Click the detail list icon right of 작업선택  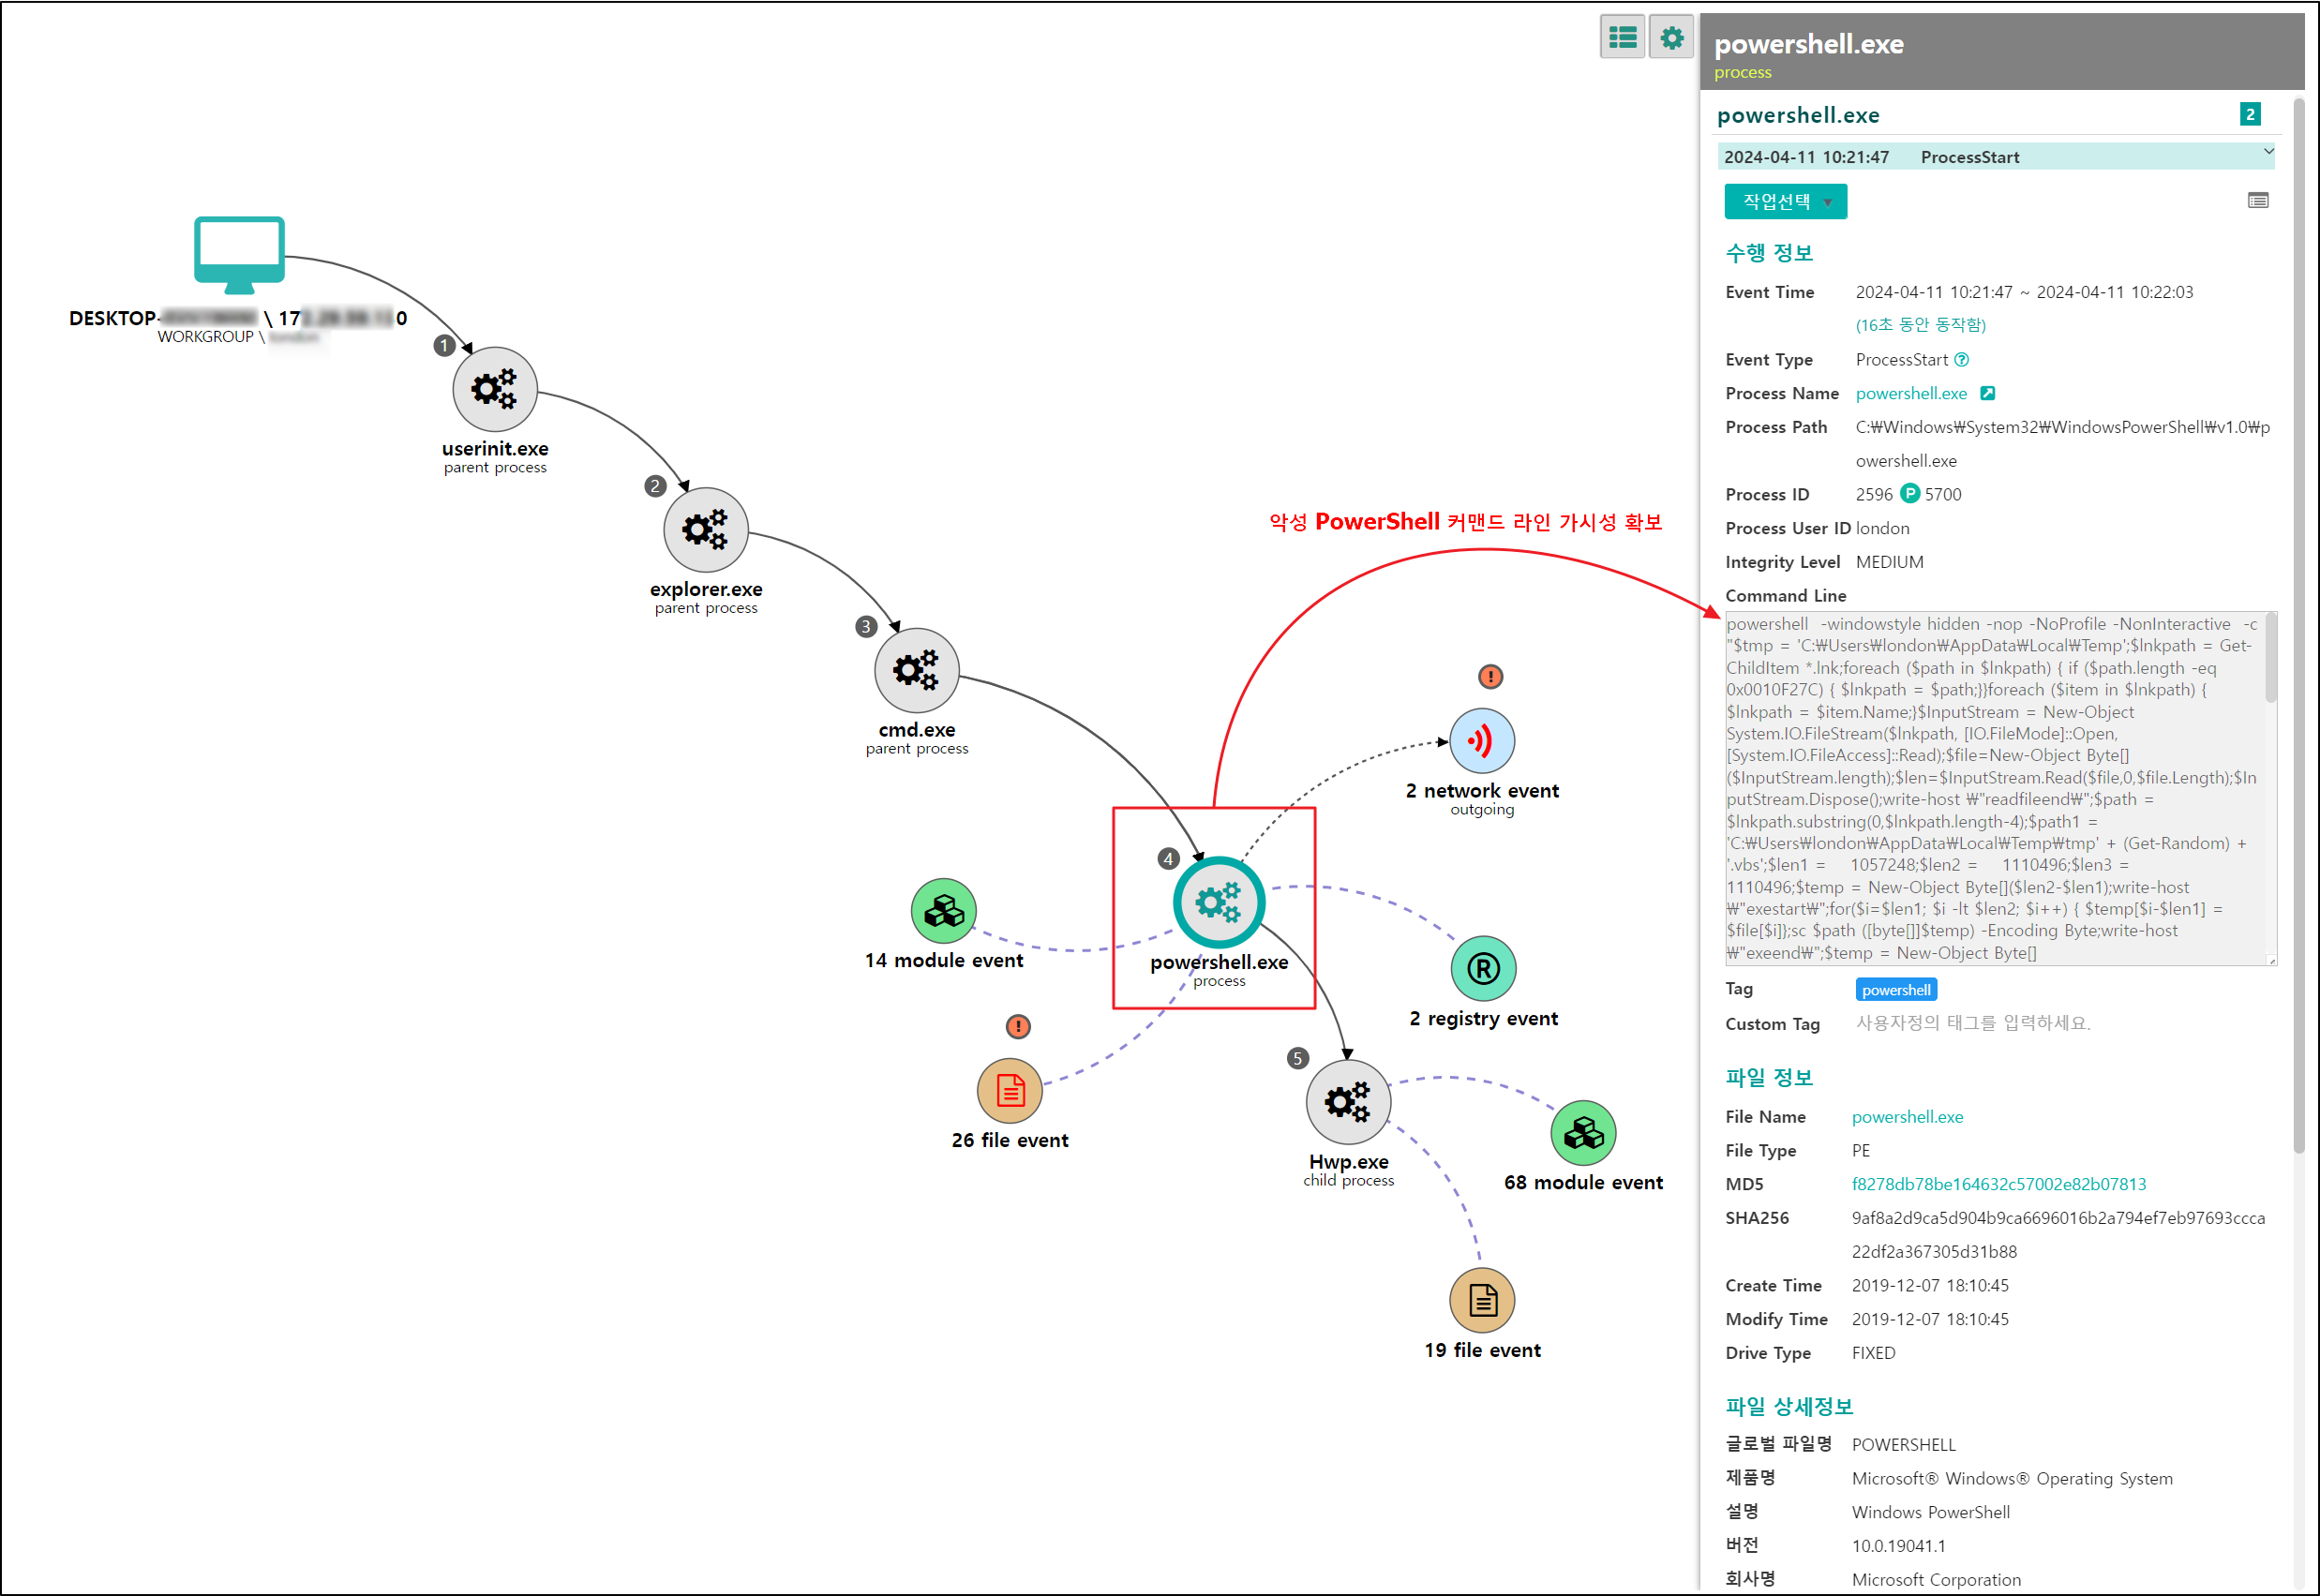pos(2258,201)
